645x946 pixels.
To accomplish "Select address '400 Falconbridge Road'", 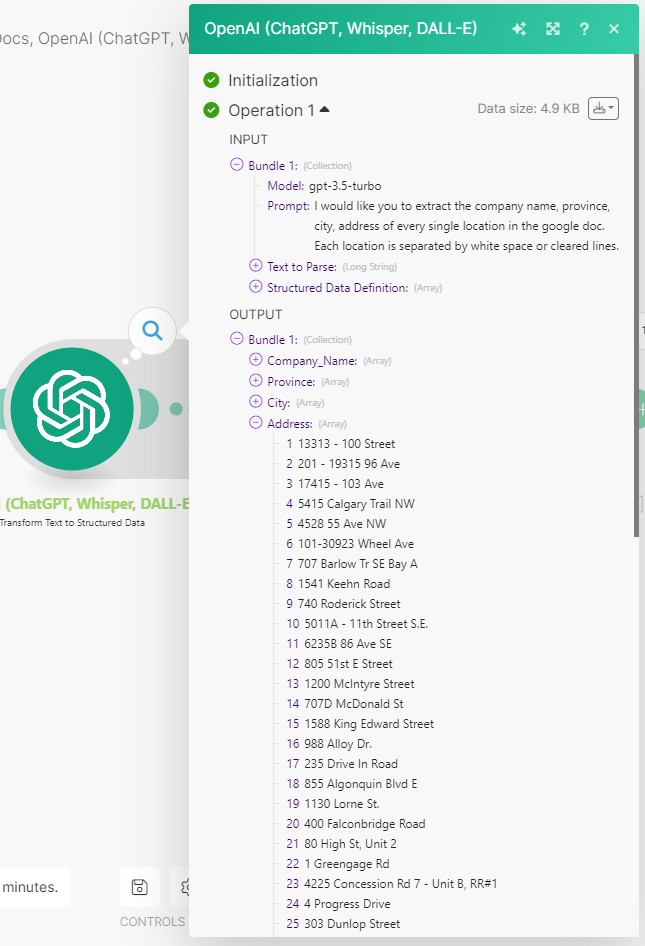I will coord(365,824).
